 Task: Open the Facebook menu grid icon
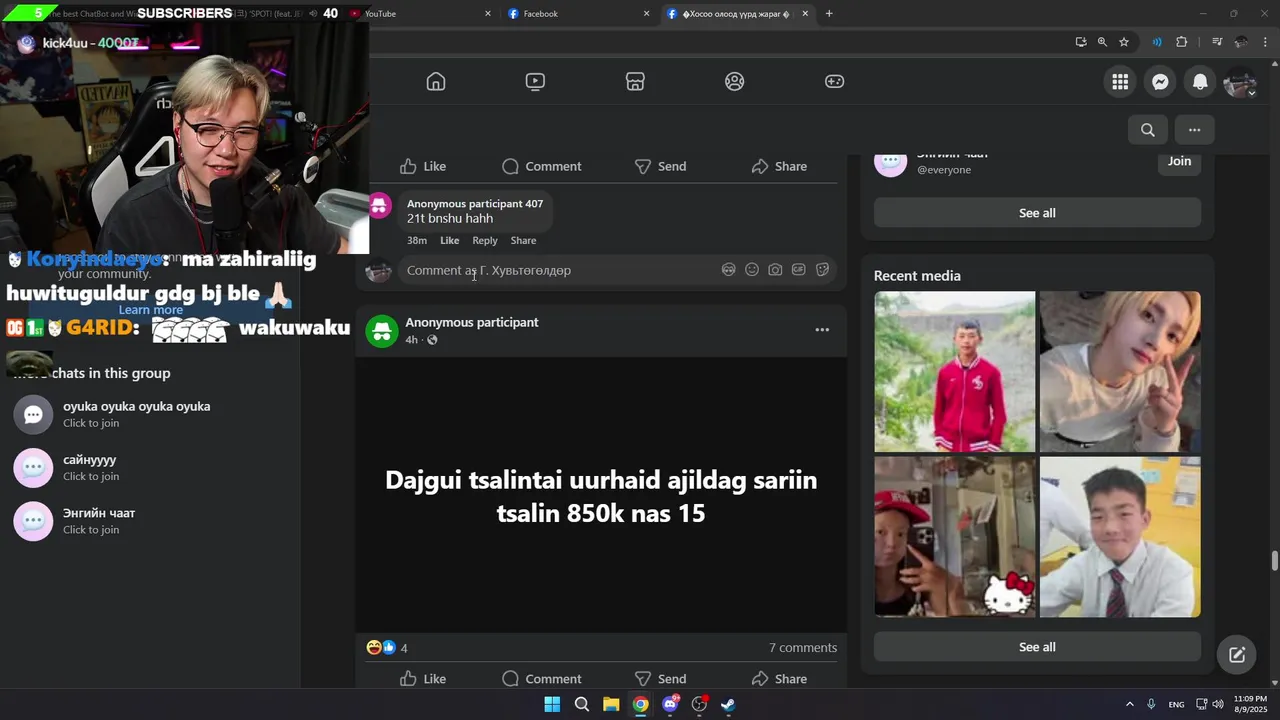click(1120, 82)
